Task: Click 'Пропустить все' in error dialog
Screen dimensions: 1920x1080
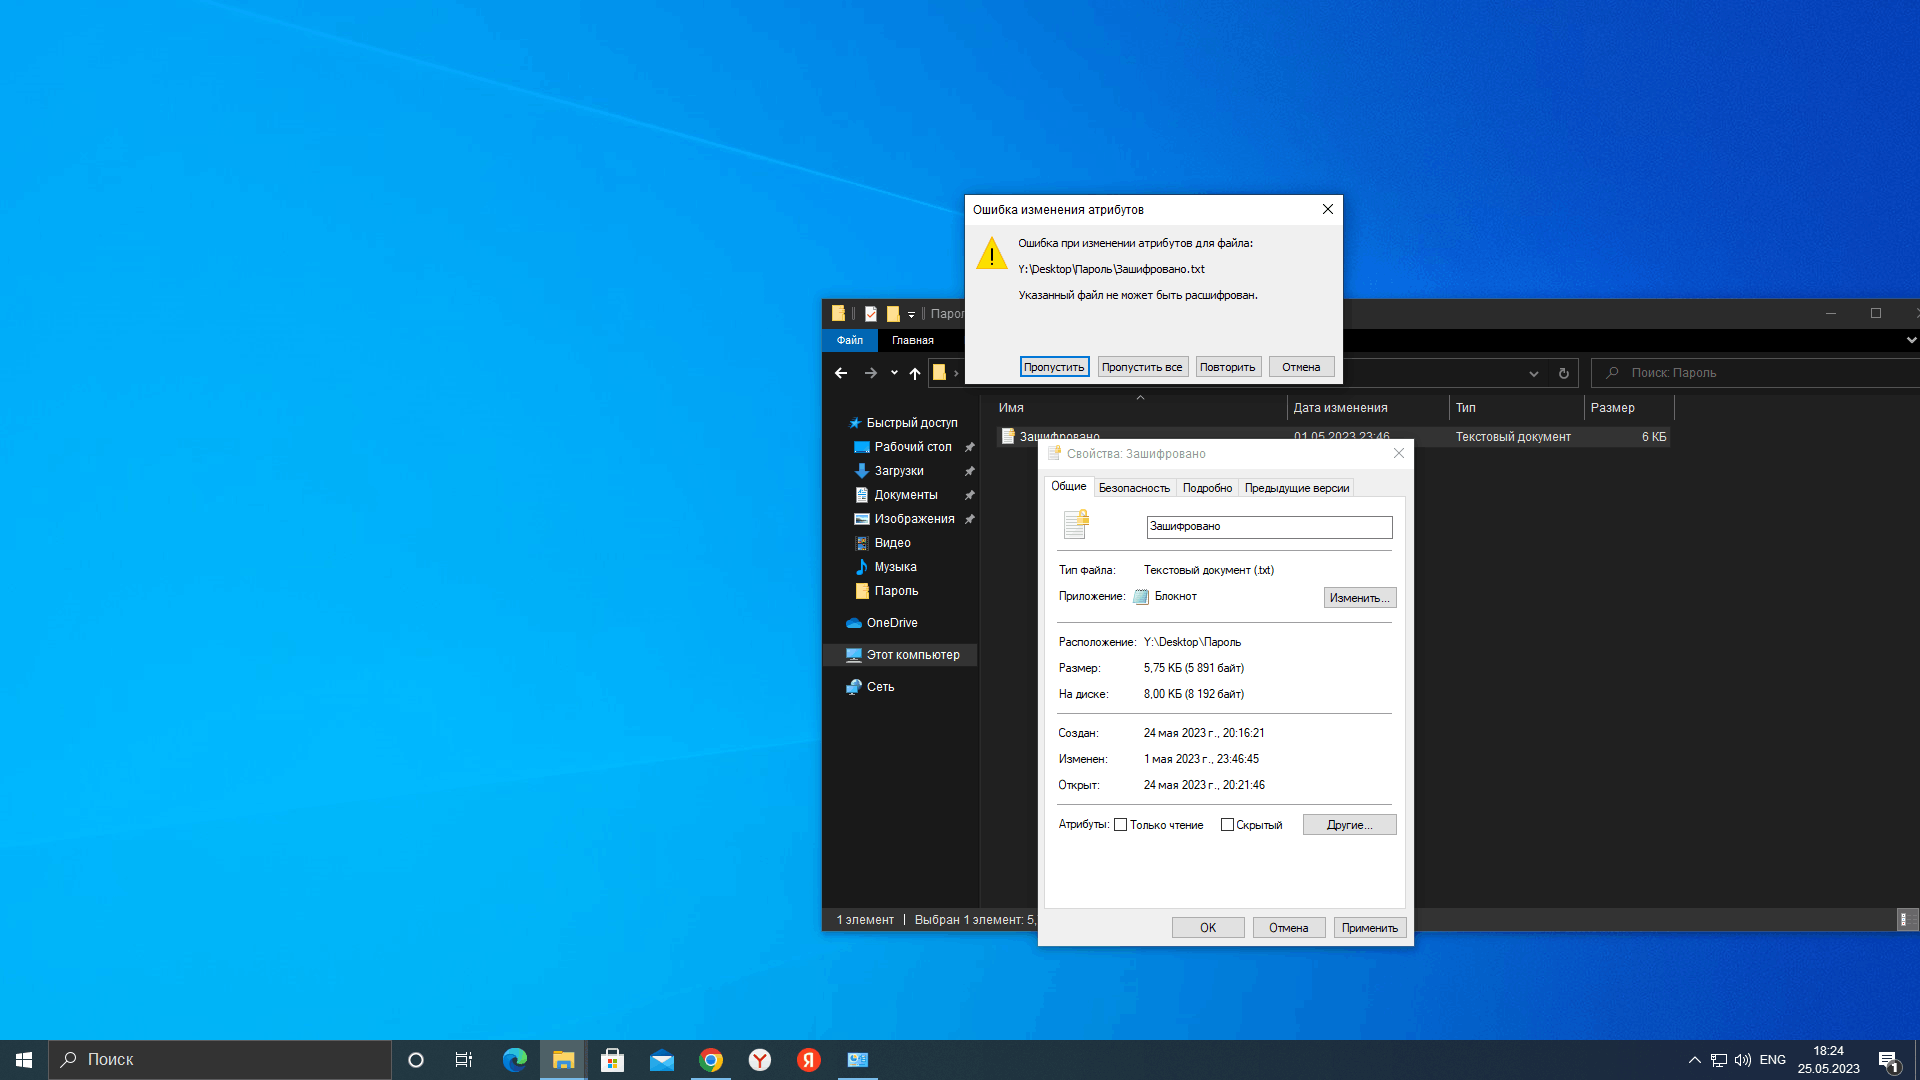Action: coord(1141,367)
